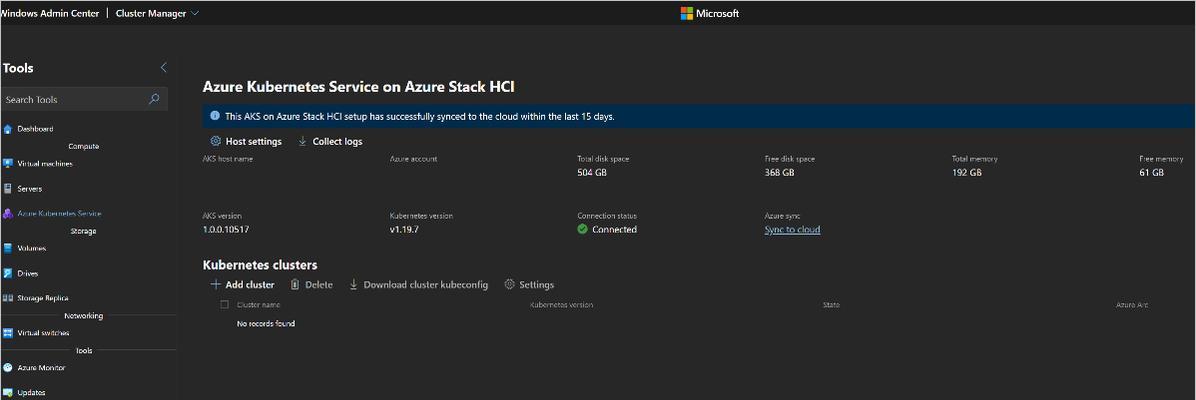Sort by the Cluster name column
Image resolution: width=1196 pixels, height=400 pixels.
click(259, 305)
